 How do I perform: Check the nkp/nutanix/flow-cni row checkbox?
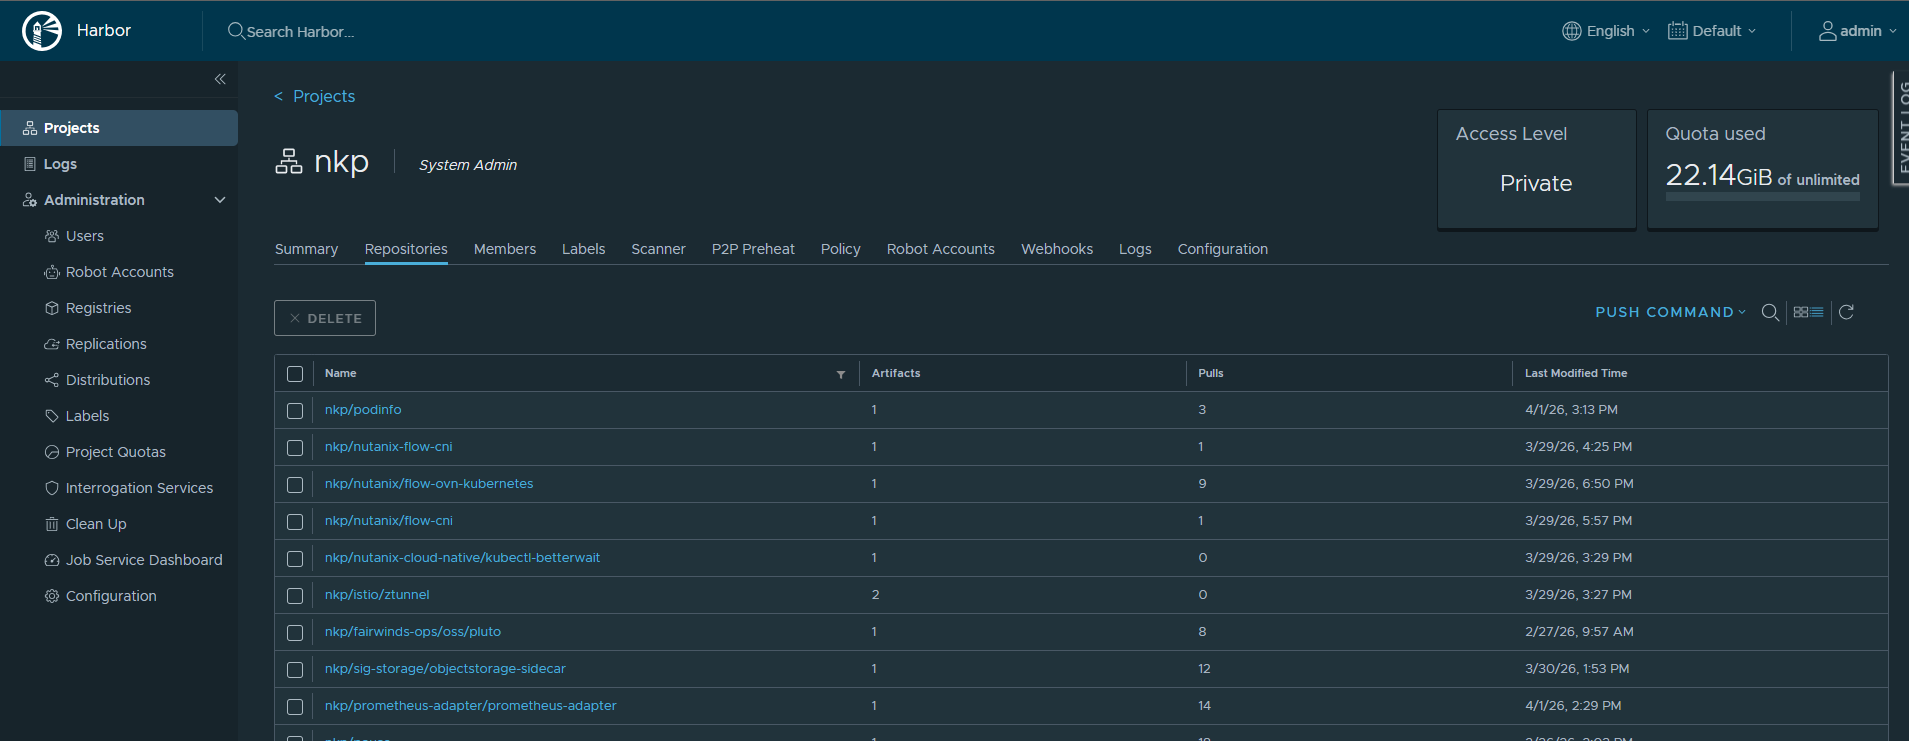click(x=295, y=522)
